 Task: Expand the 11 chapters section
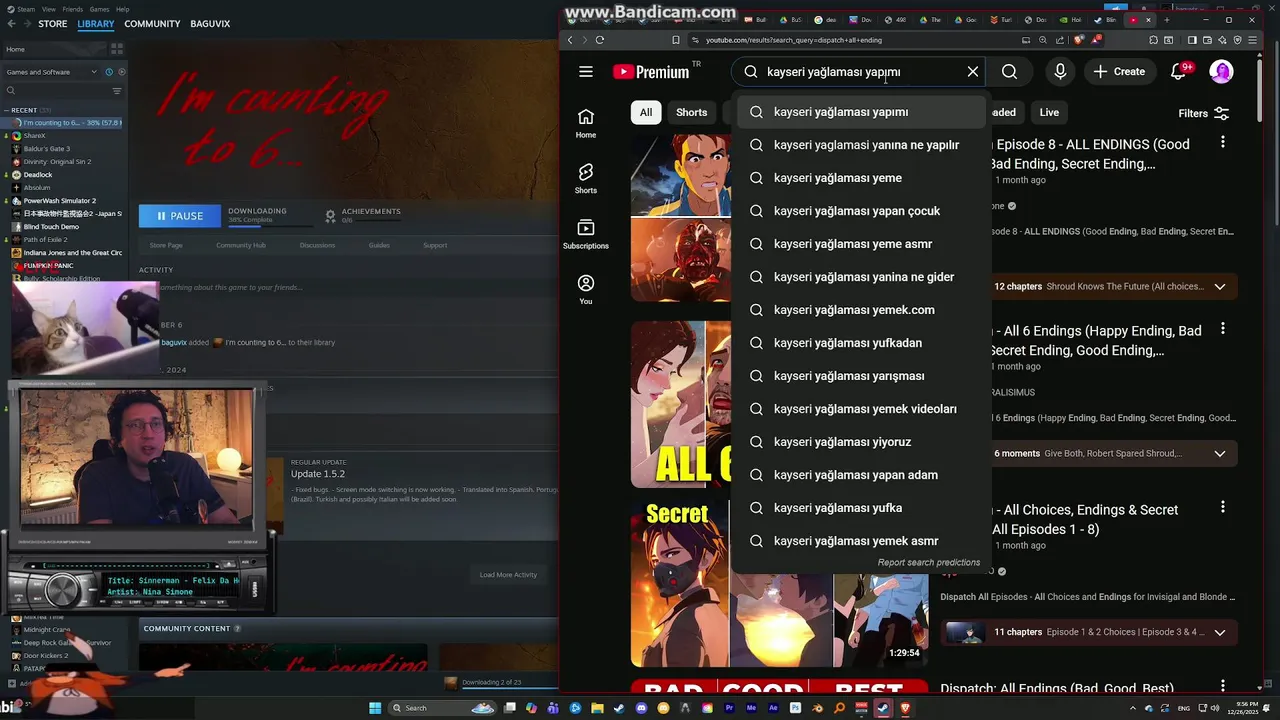point(1219,632)
